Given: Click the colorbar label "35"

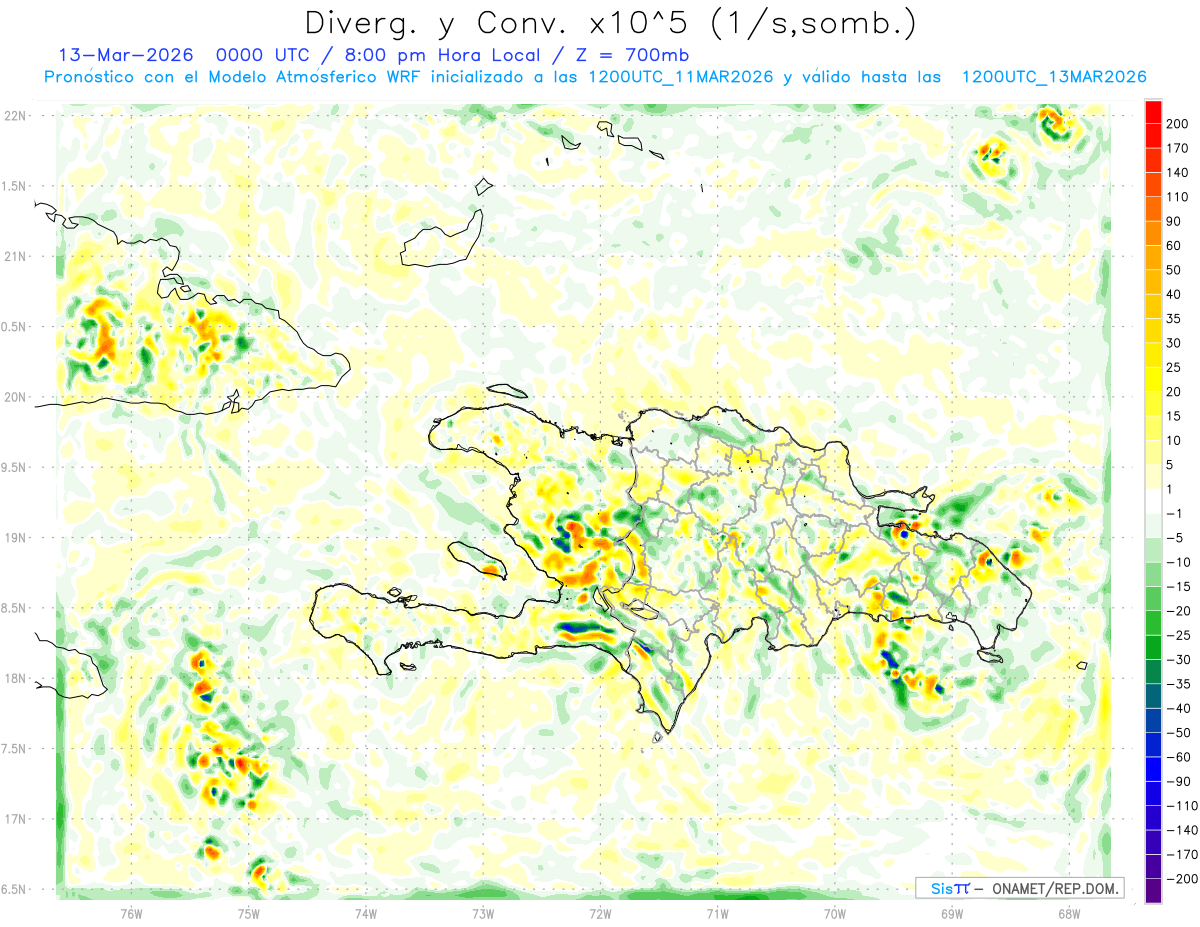Looking at the screenshot, I should click(1175, 319).
